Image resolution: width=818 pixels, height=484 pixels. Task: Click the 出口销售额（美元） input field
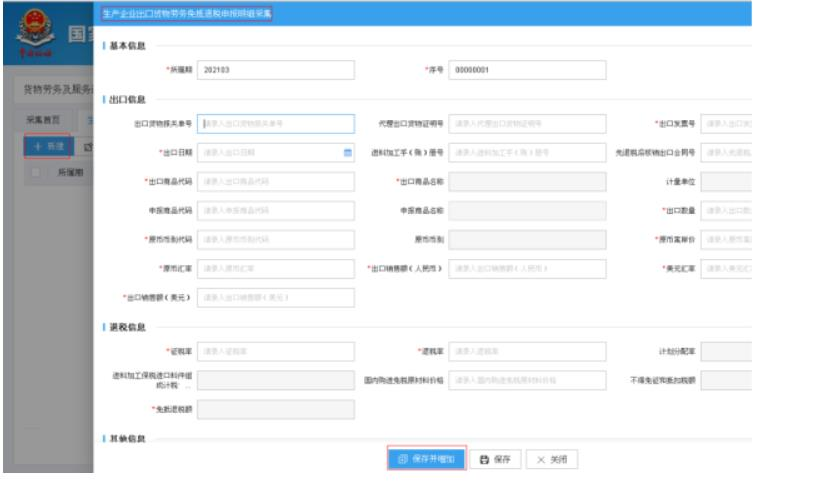coord(276,298)
